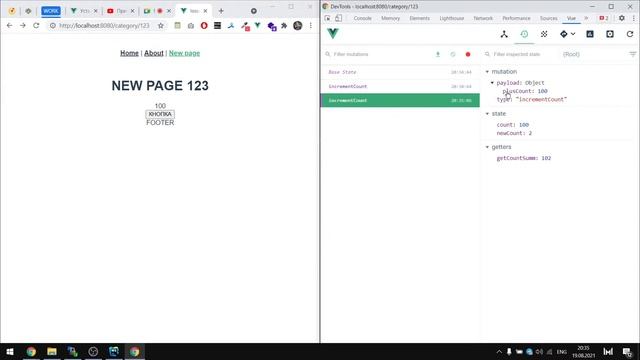
Task: Click the КНОПКА button on the page
Action: click(x=160, y=114)
